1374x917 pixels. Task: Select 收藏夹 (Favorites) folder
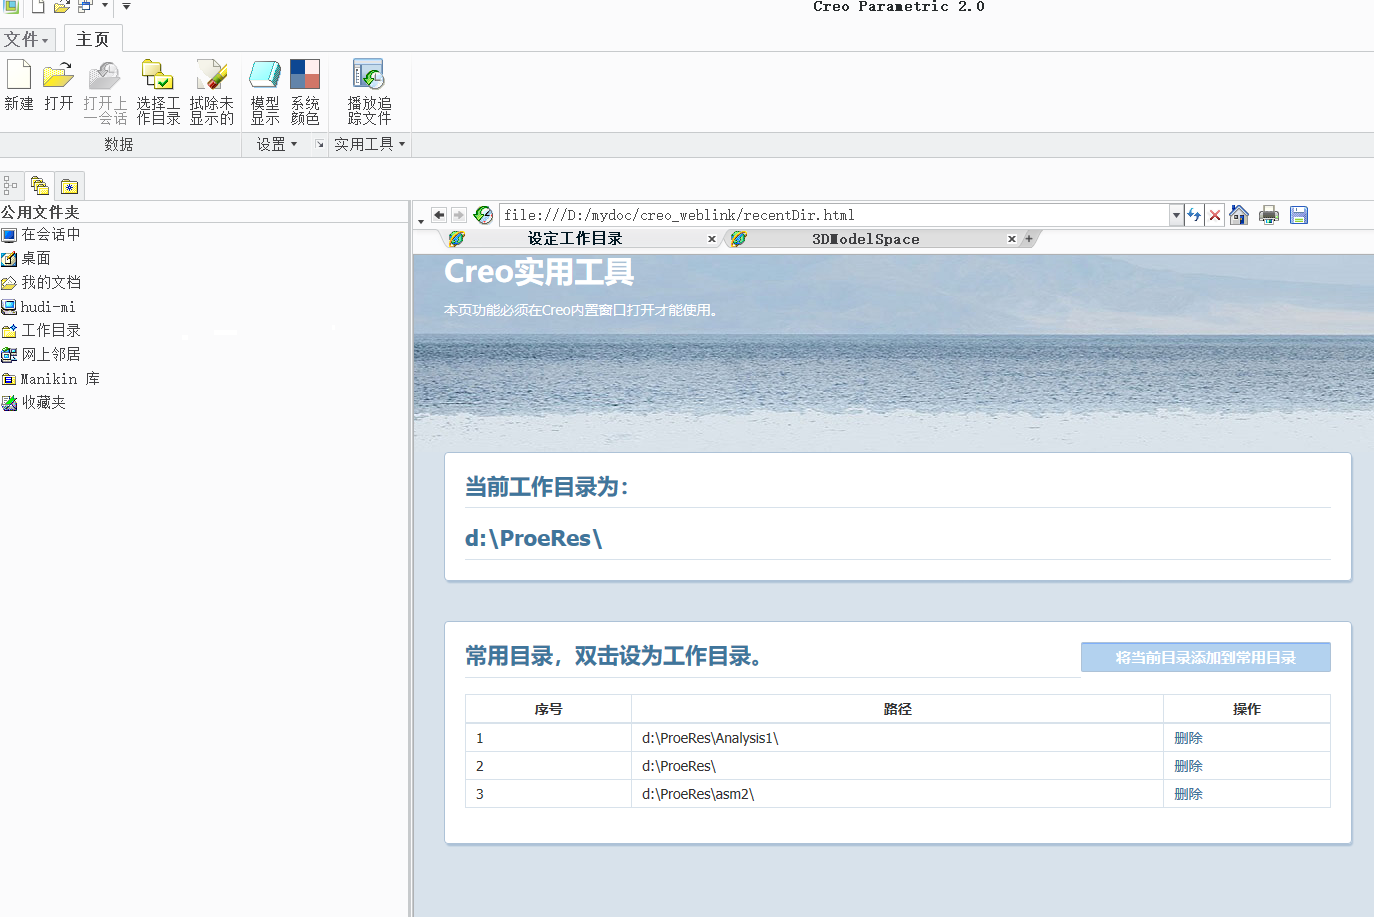(x=34, y=402)
